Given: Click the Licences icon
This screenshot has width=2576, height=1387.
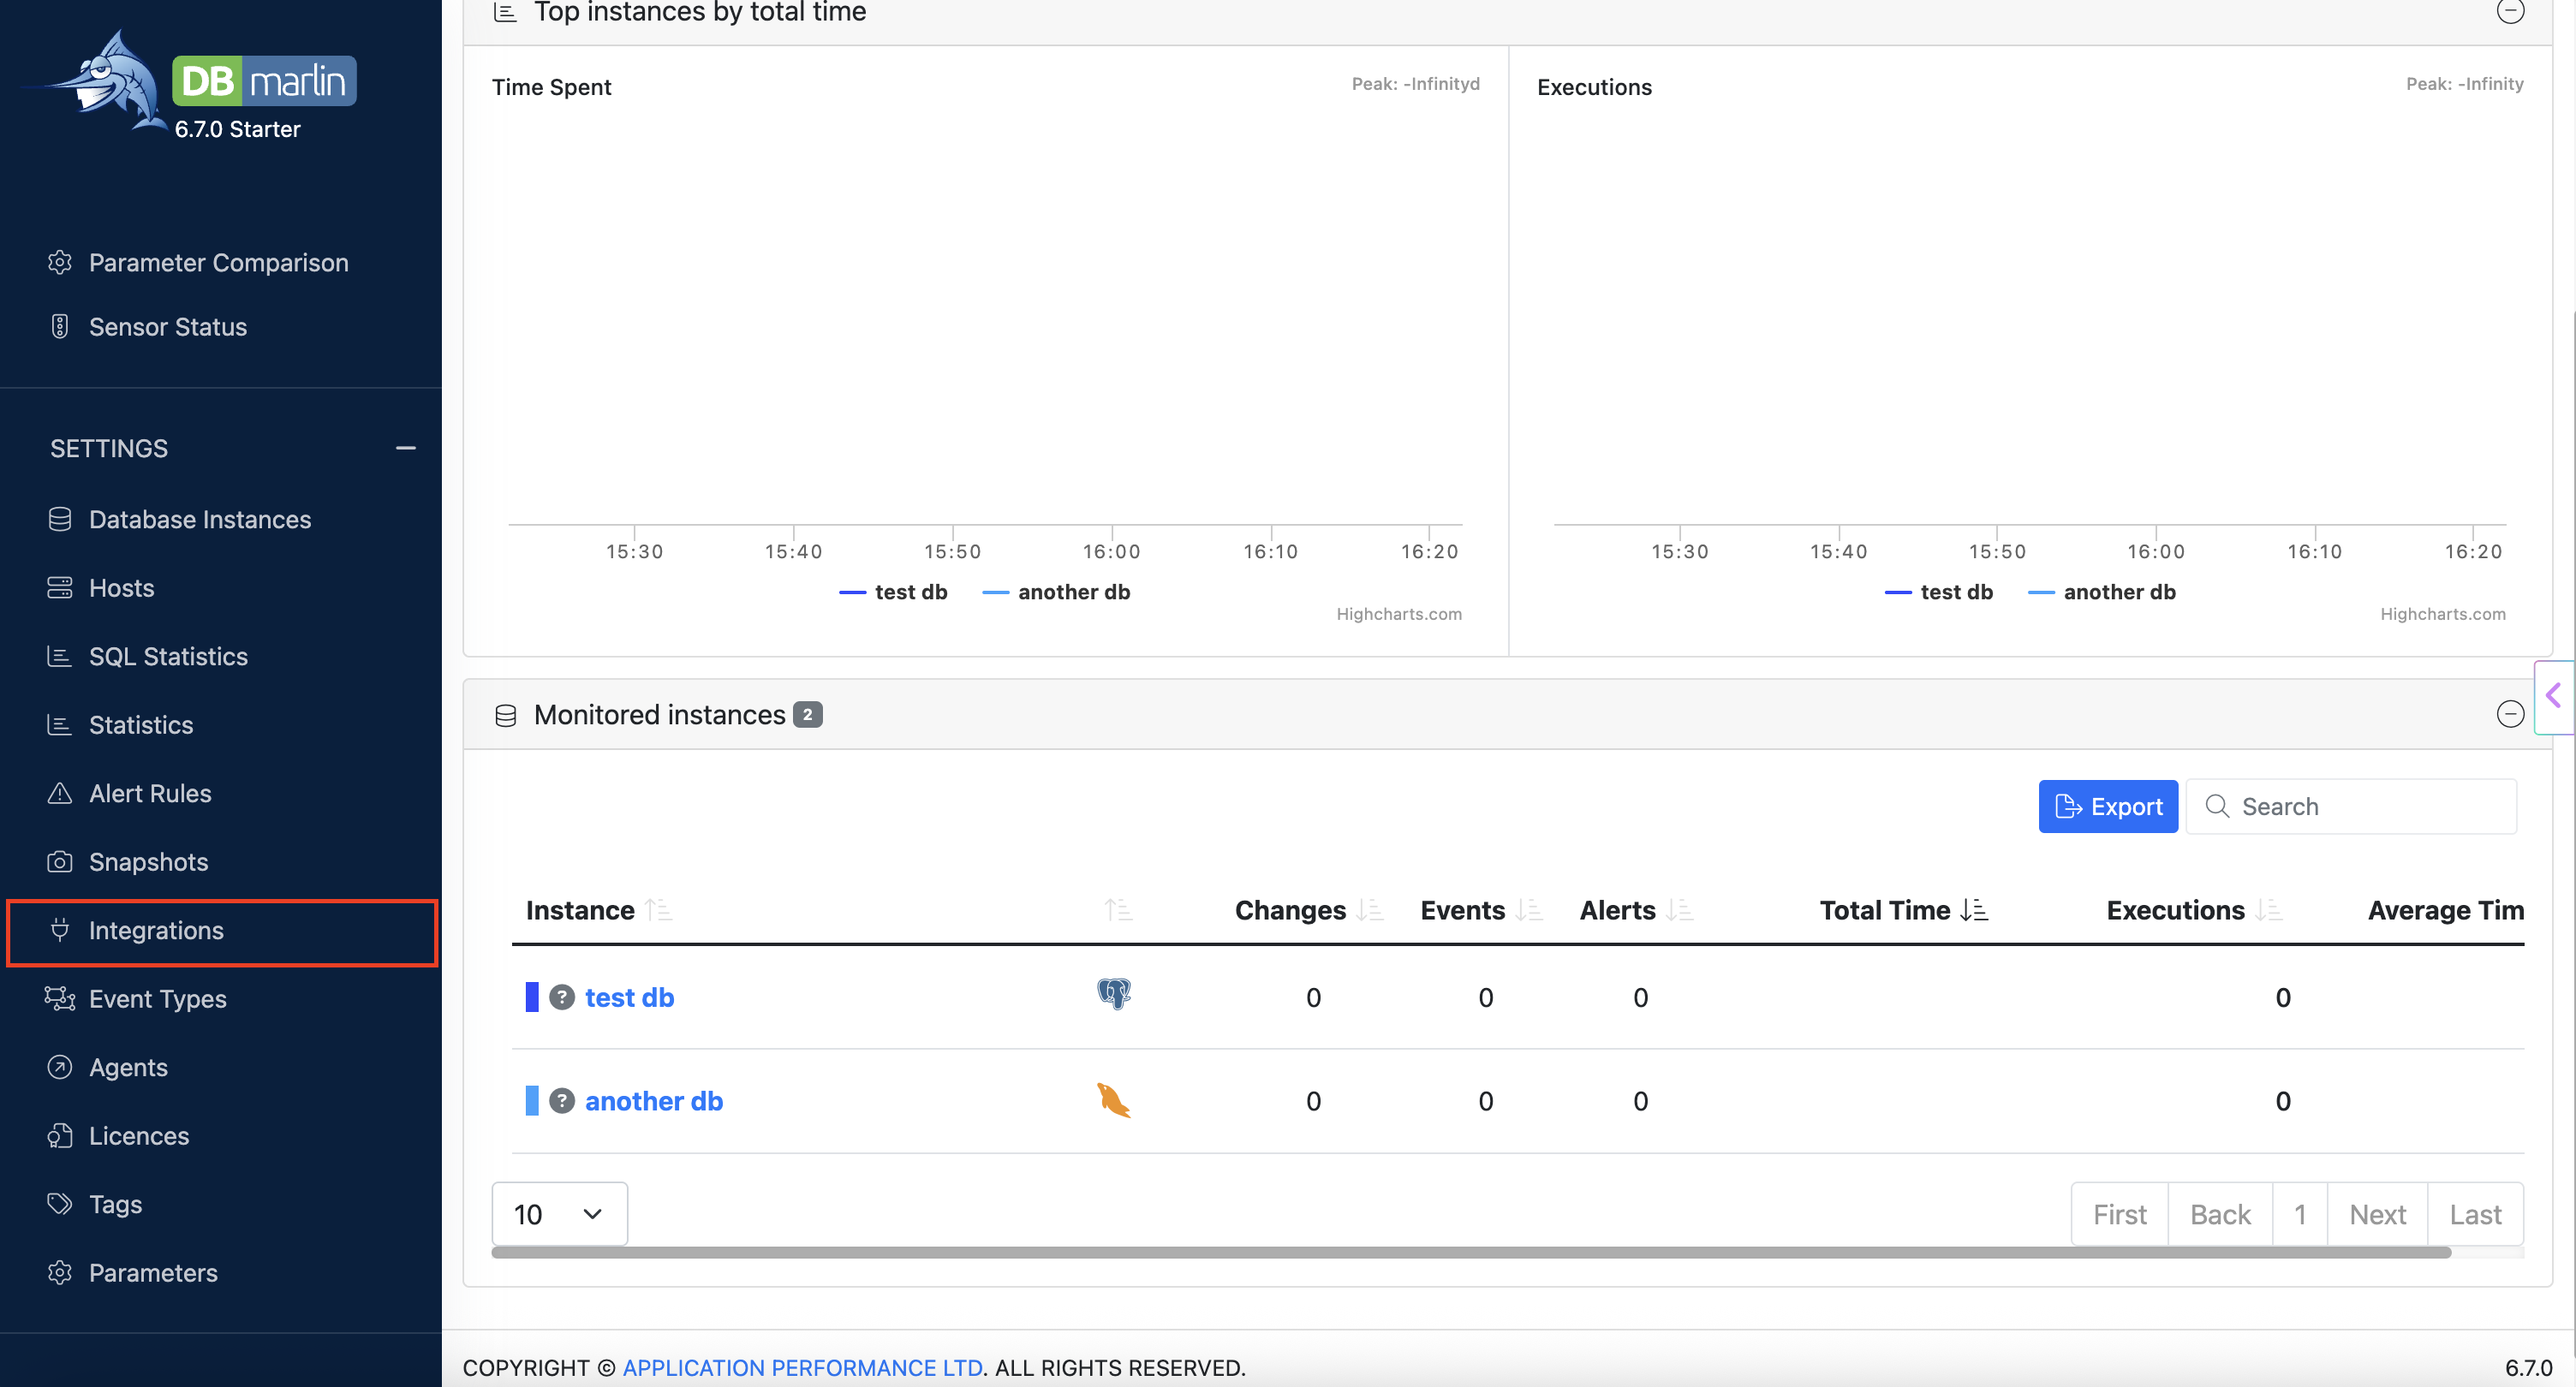Looking at the screenshot, I should [59, 1136].
